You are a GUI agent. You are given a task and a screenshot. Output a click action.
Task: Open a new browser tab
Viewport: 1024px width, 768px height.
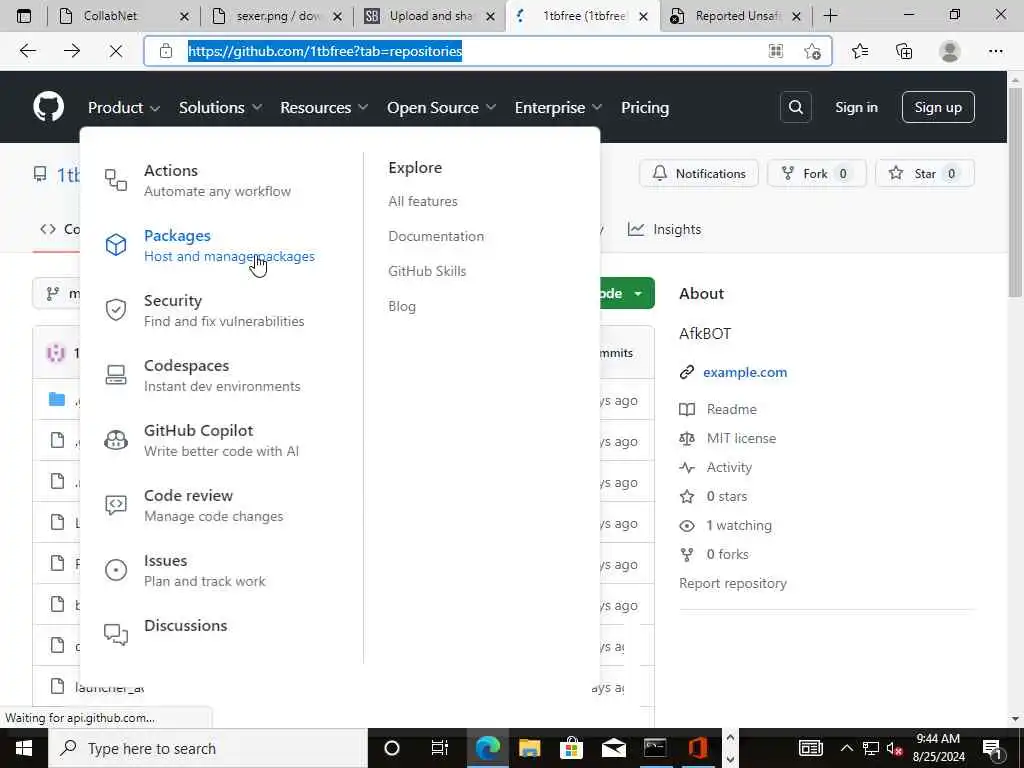[x=831, y=16]
